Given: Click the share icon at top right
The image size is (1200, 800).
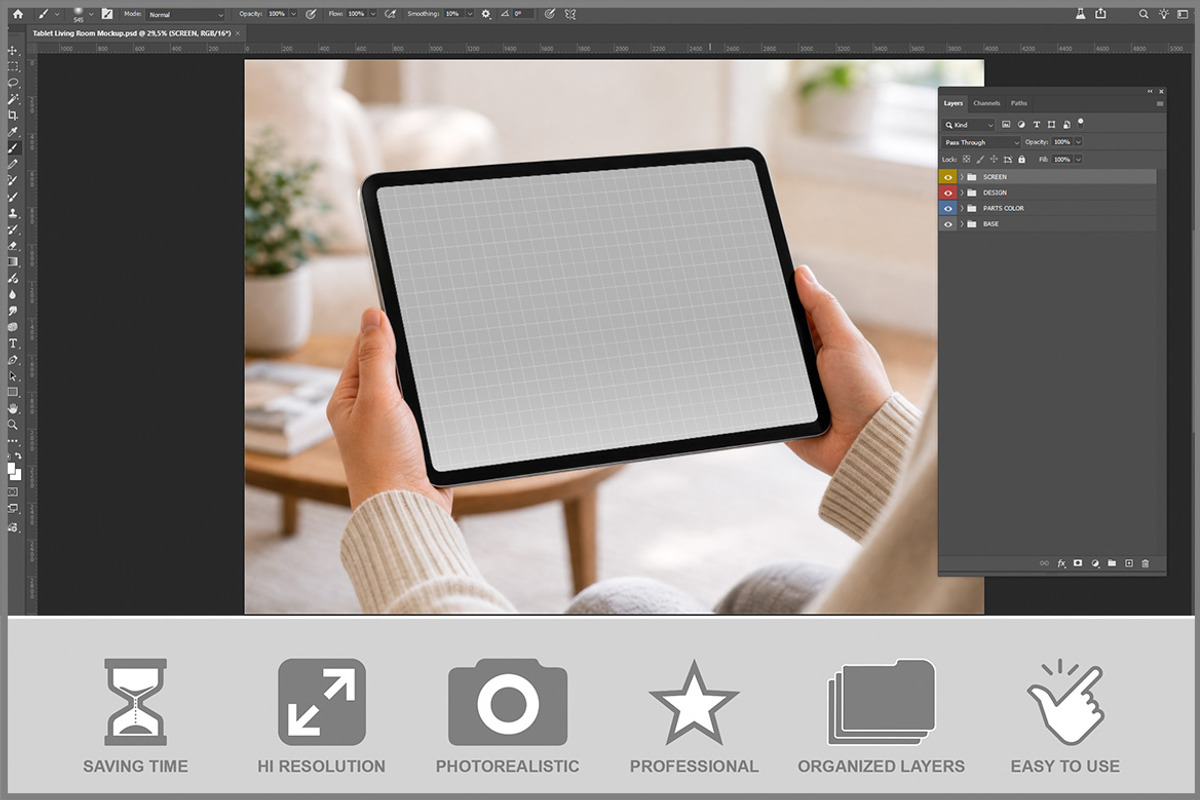Looking at the screenshot, I should pyautogui.click(x=1101, y=13).
